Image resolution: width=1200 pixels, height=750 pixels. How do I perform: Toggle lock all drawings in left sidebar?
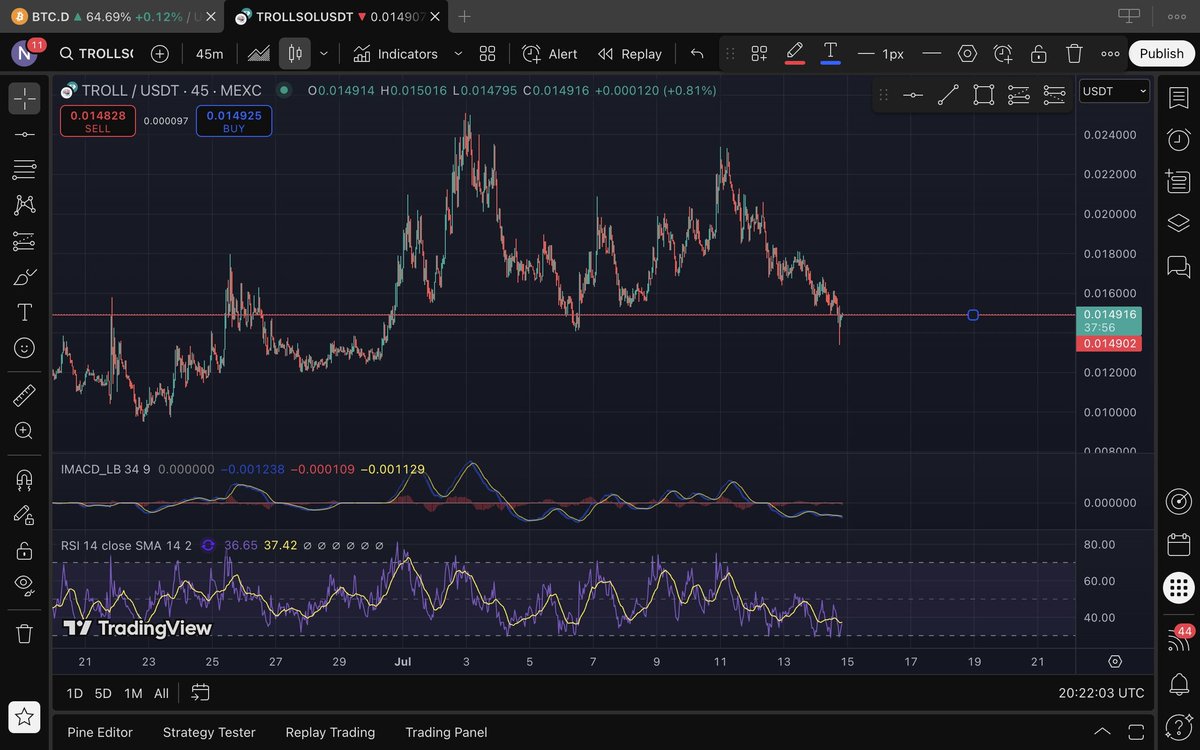click(25, 550)
